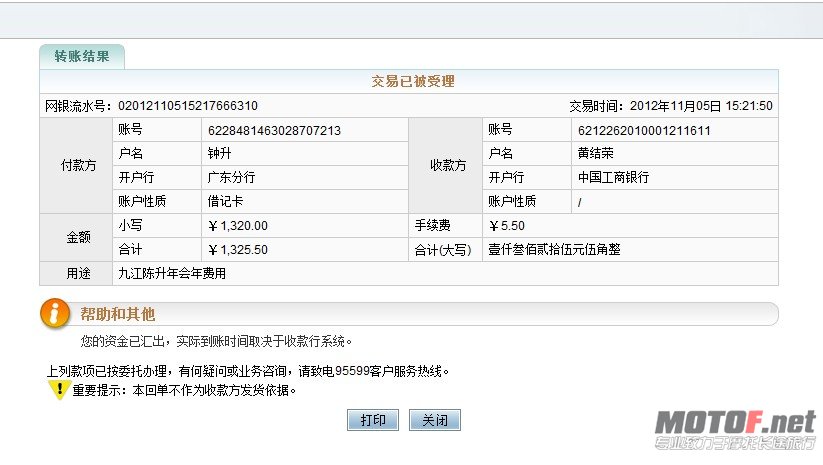823x465 pixels.
Task: Select amount ￥1,320.00
Action: point(238,226)
